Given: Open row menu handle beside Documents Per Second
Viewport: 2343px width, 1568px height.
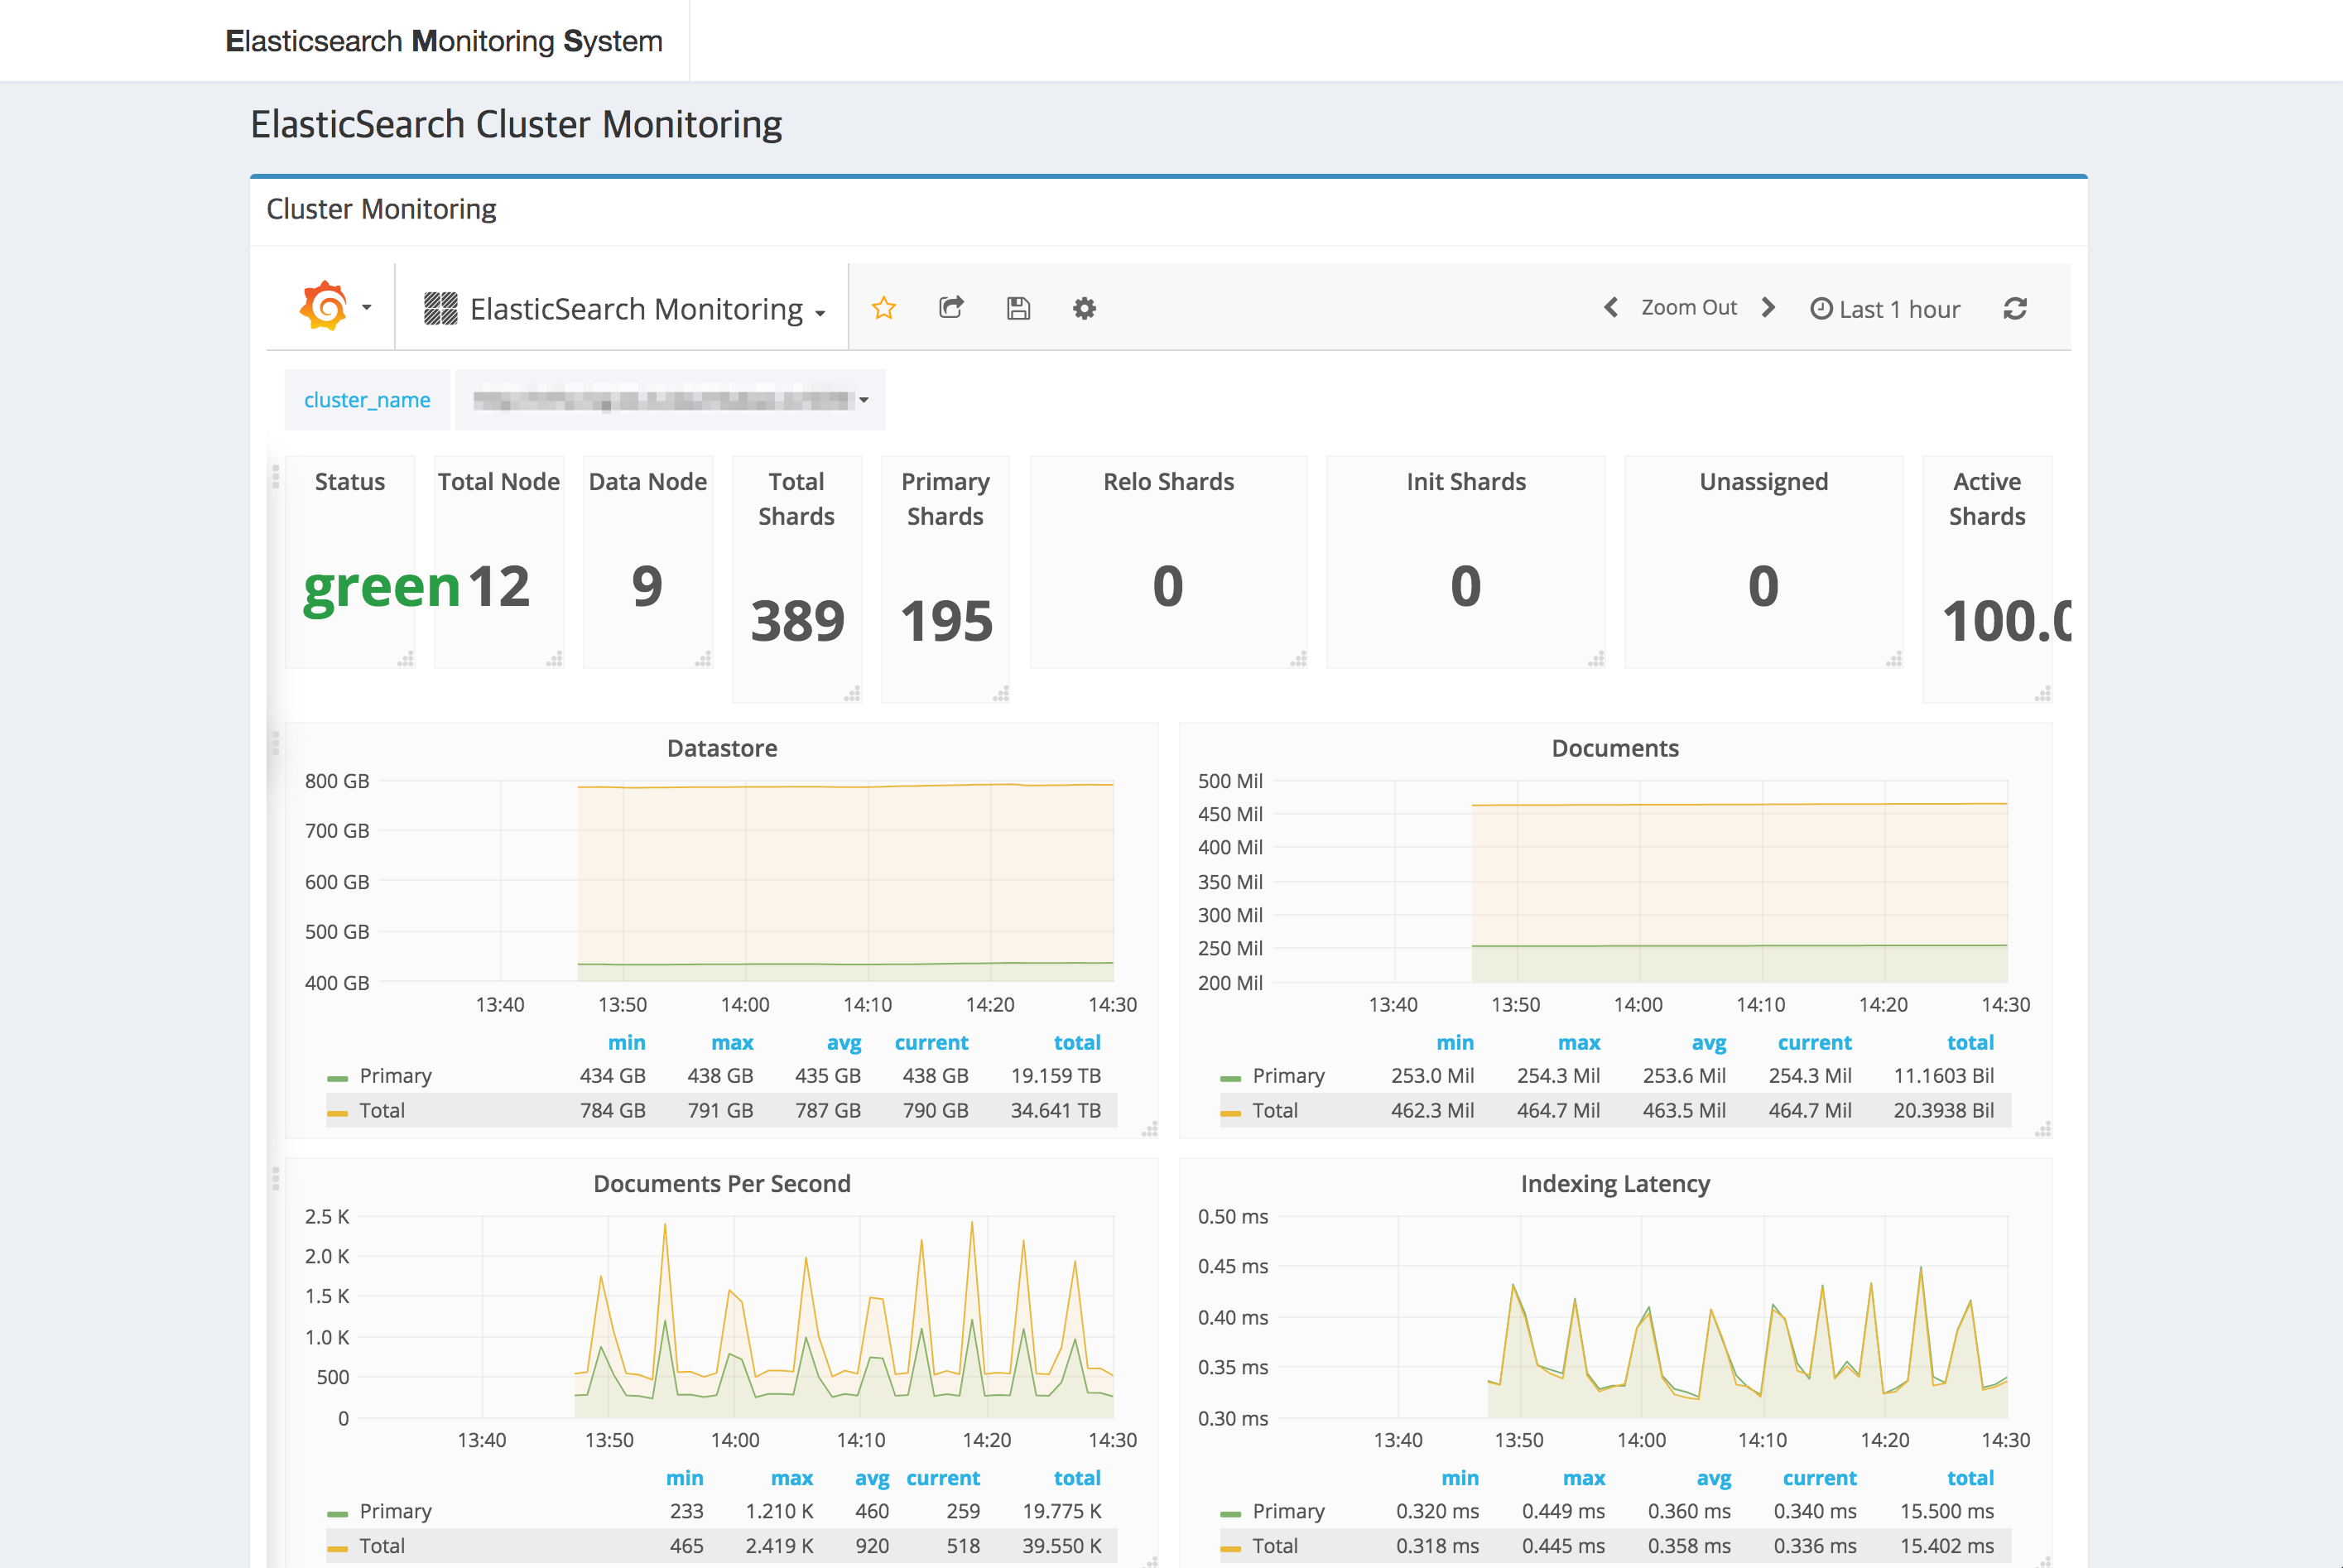Looking at the screenshot, I should [276, 1179].
